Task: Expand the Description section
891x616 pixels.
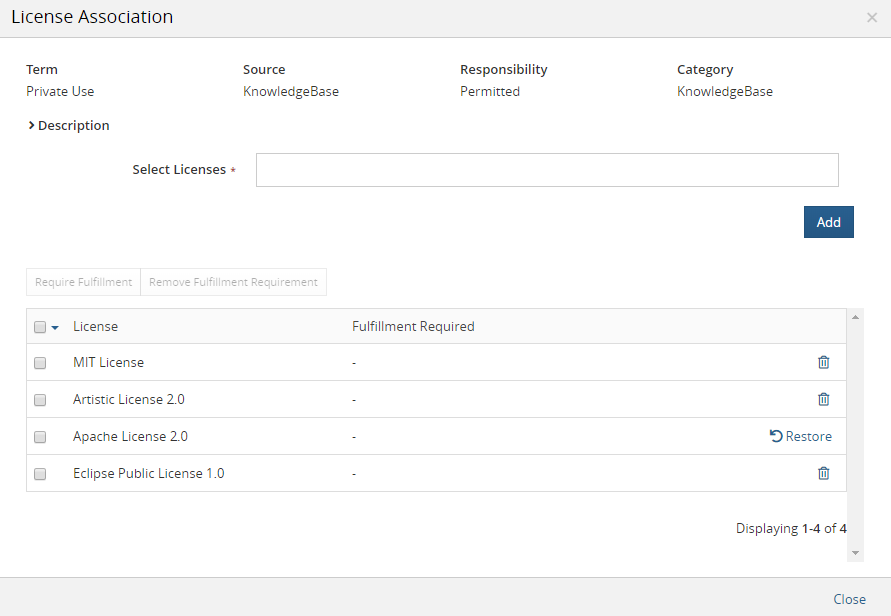Action: (68, 125)
